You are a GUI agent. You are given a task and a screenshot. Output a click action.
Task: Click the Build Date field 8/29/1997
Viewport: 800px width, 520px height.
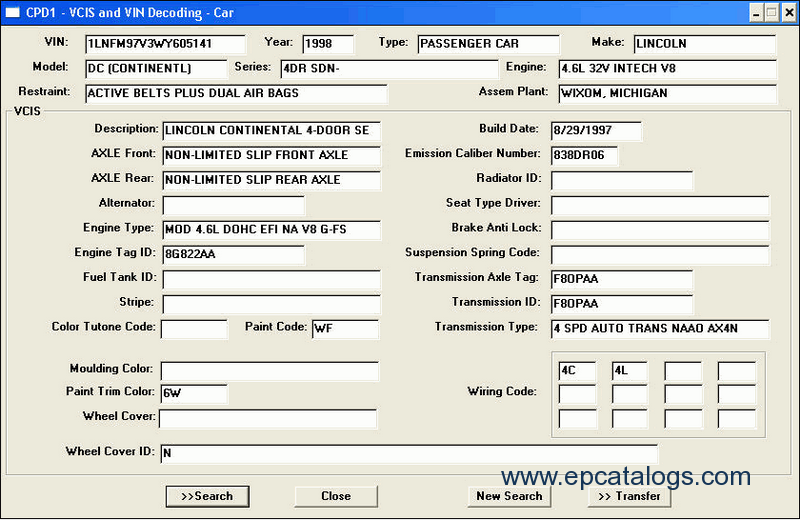click(596, 131)
